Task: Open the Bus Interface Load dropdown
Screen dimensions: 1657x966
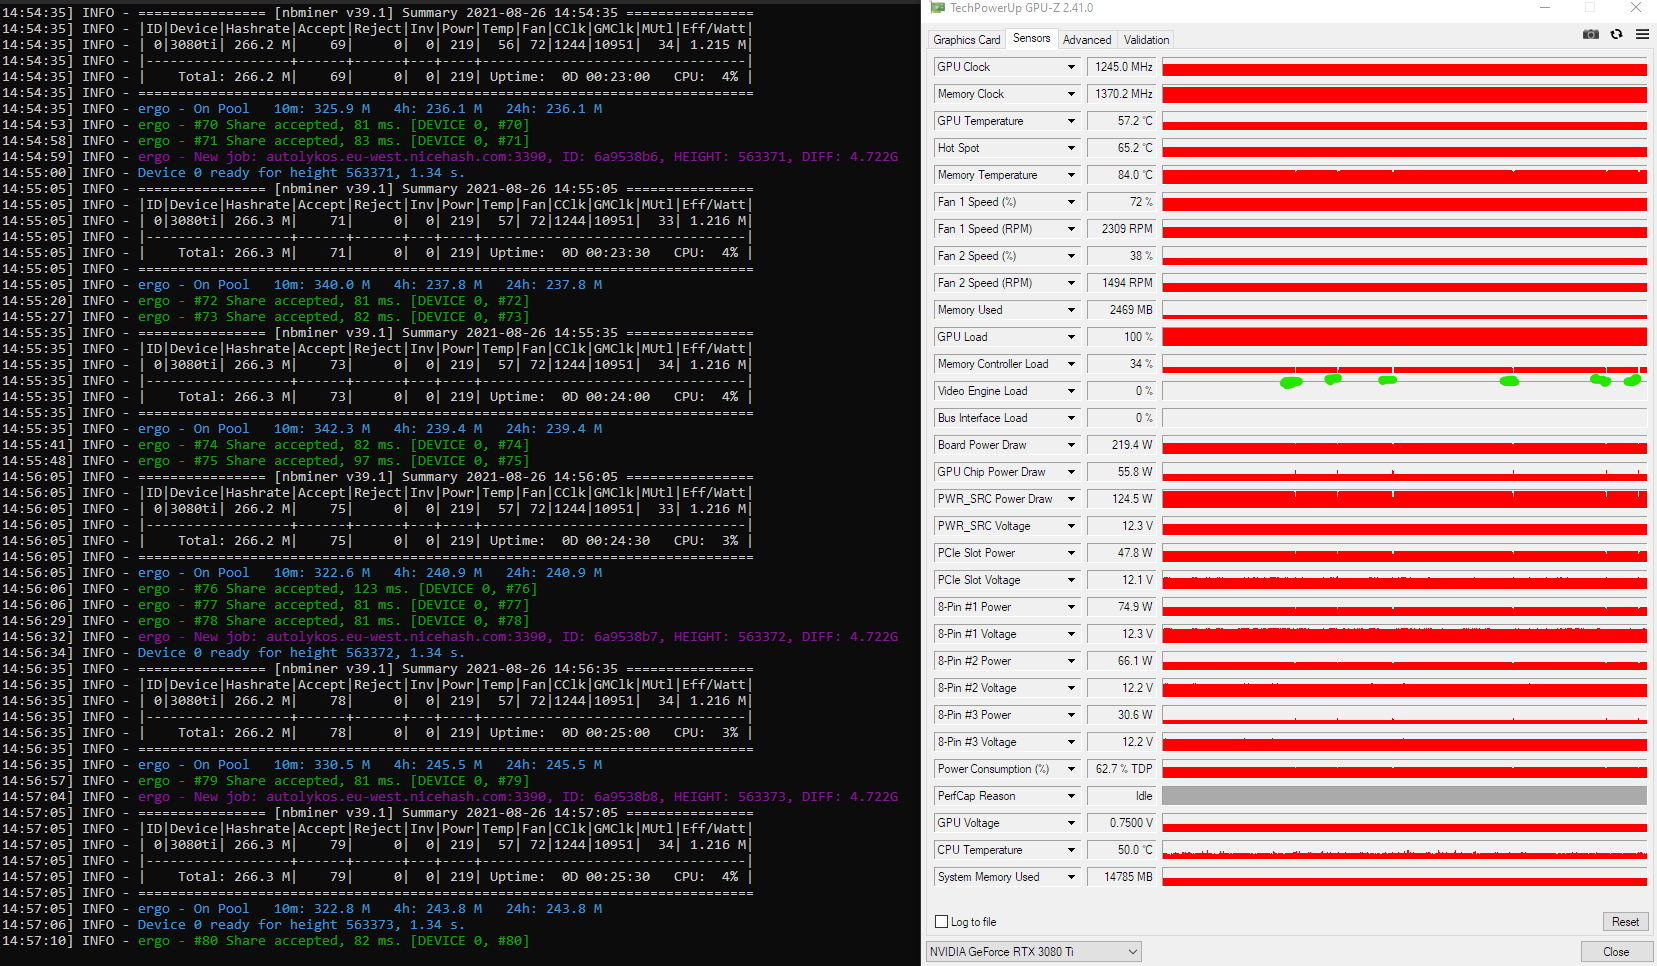Action: [1071, 418]
